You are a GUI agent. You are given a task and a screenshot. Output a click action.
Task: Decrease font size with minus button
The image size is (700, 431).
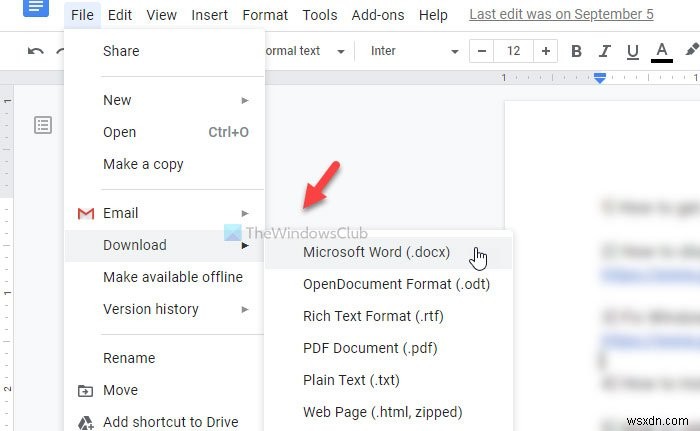coord(483,51)
